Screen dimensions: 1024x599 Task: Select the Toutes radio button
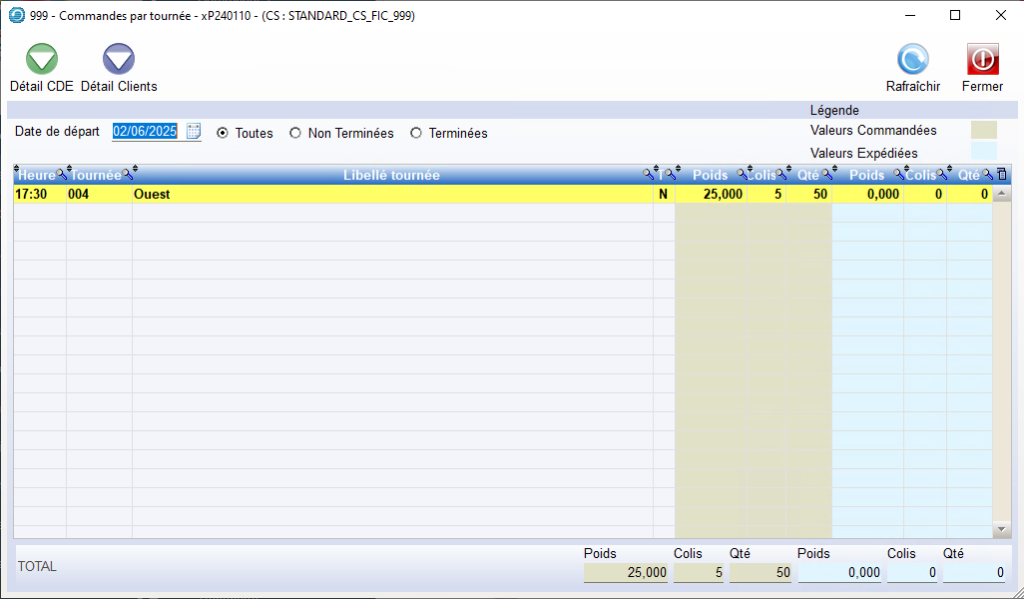pos(222,133)
